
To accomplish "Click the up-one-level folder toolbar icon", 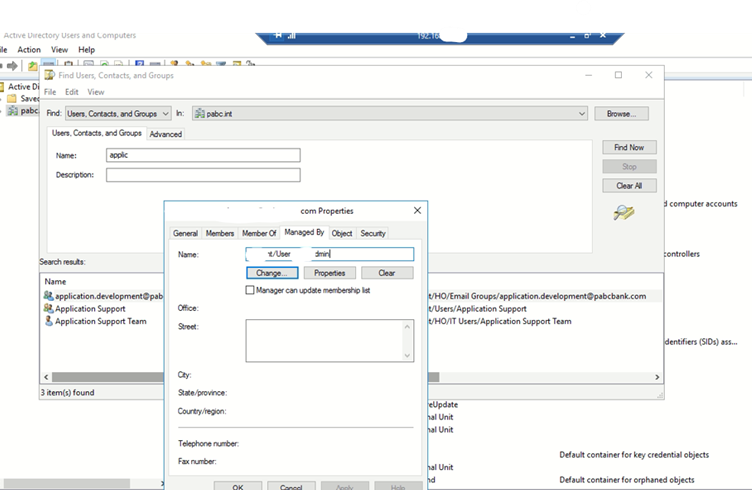I will tap(33, 66).
